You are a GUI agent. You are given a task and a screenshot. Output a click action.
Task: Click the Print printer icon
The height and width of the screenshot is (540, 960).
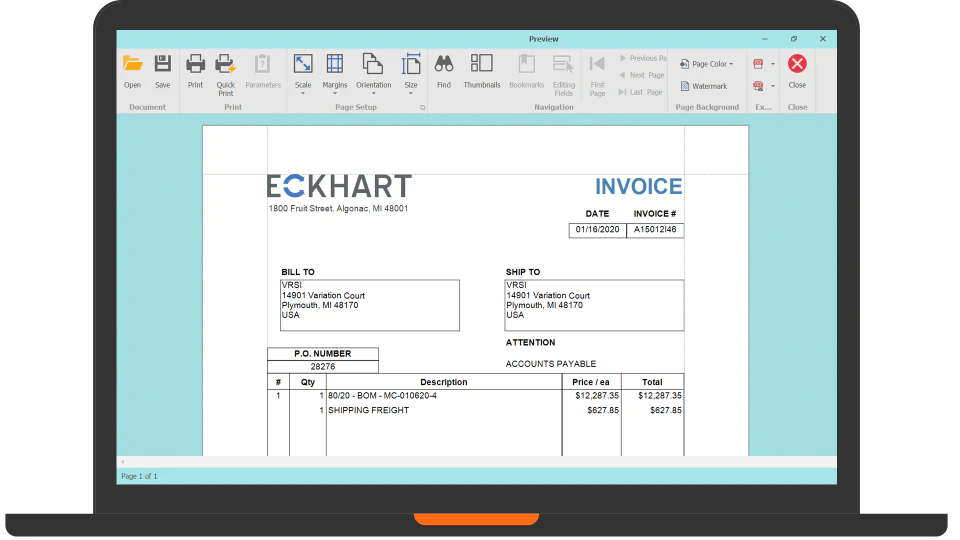click(195, 71)
